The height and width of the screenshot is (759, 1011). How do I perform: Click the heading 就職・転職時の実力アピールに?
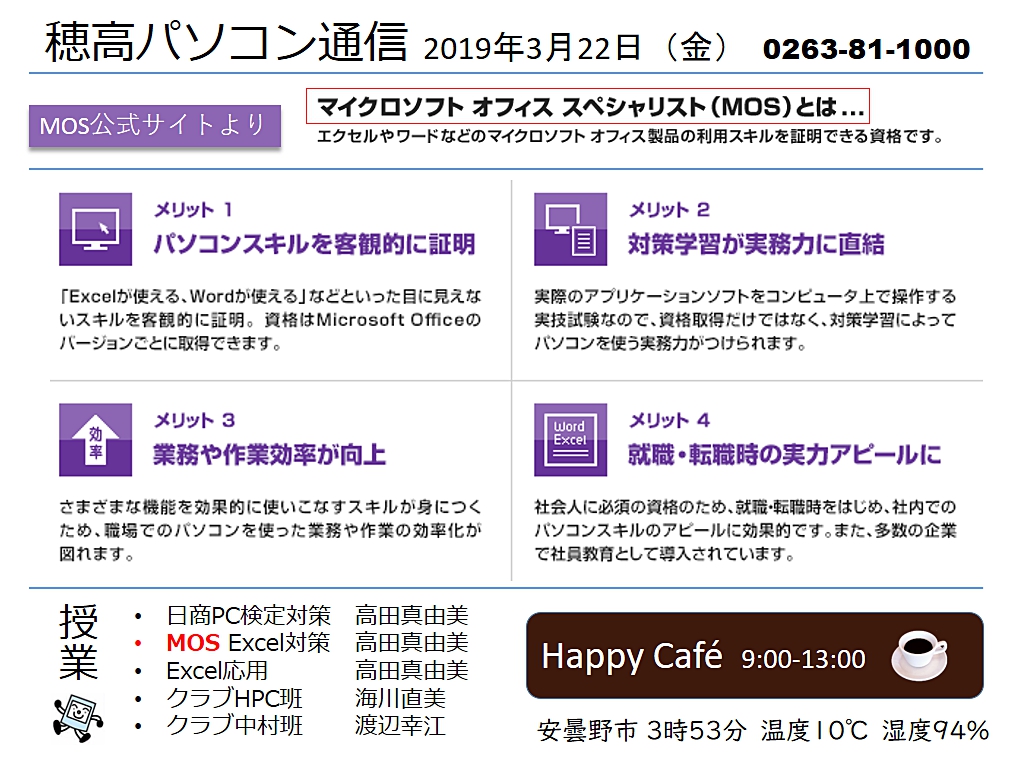(x=784, y=455)
